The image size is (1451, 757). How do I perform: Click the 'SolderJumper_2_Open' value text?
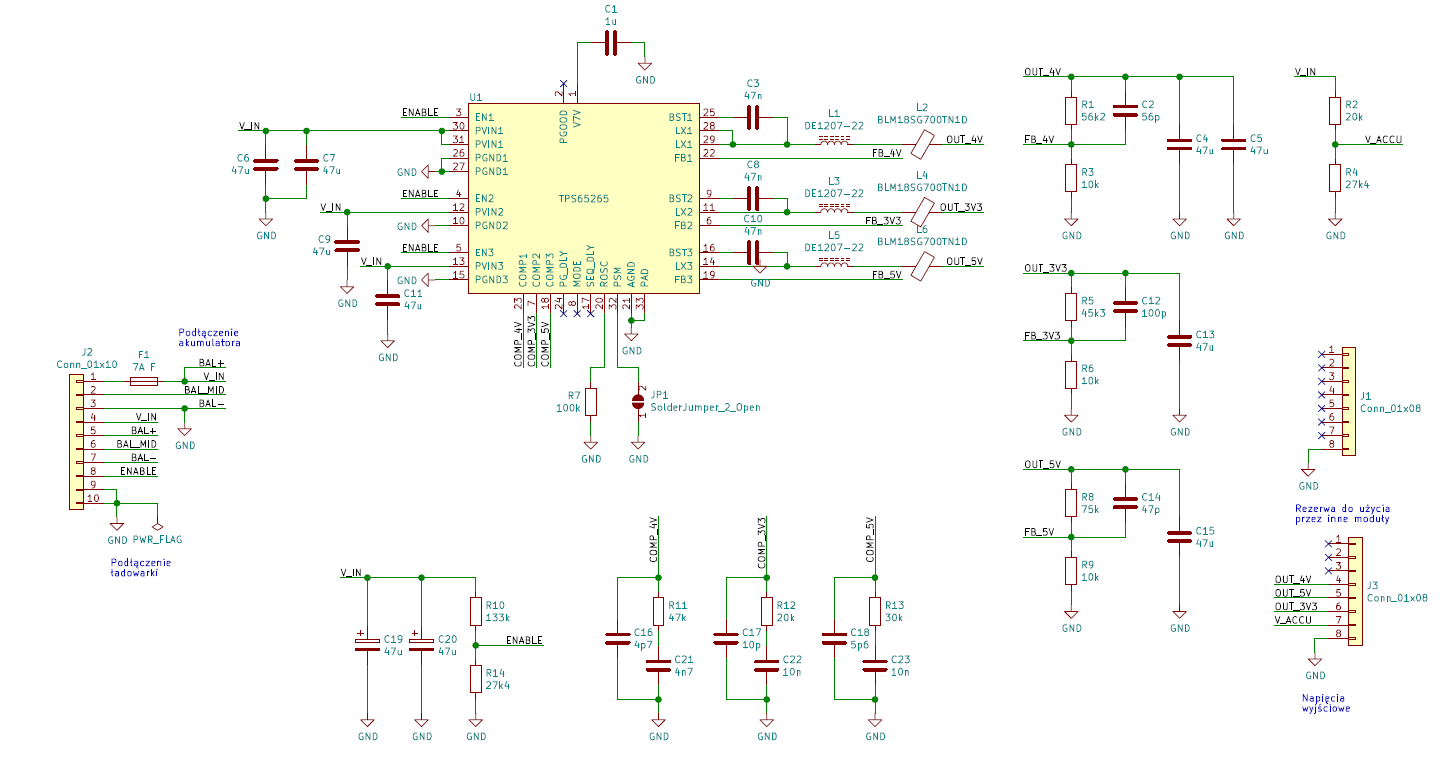coord(705,407)
